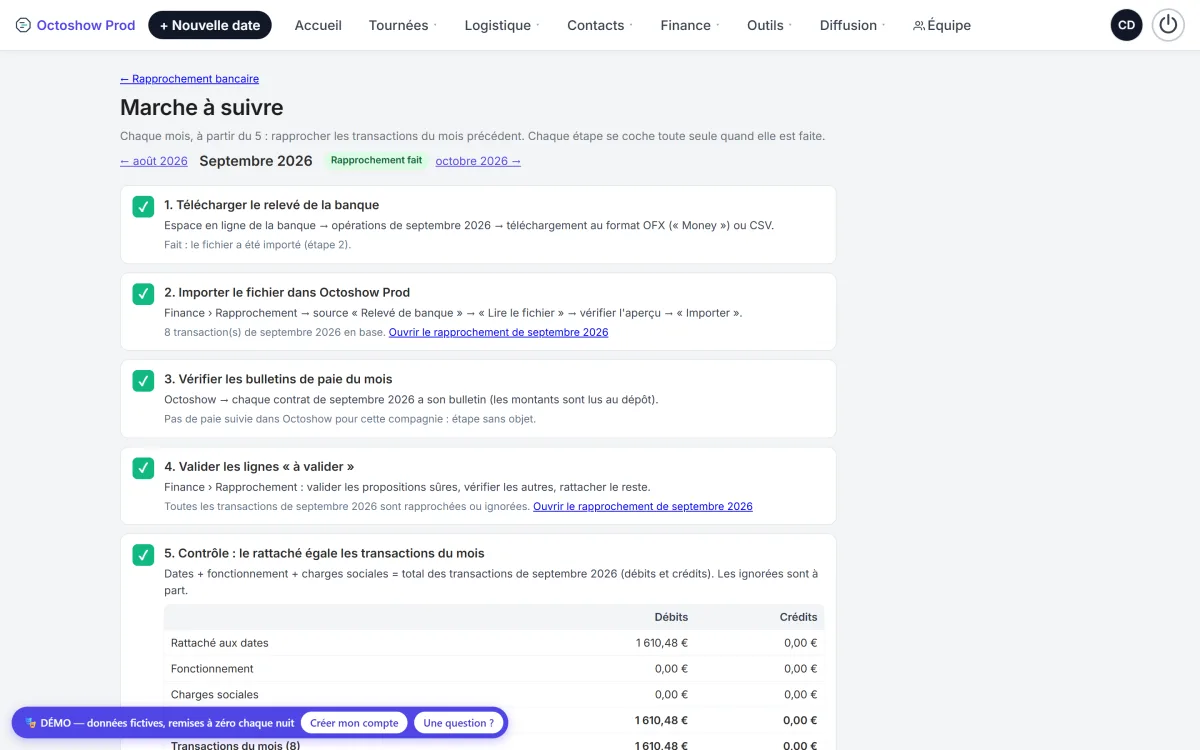Image resolution: width=1200 pixels, height=750 pixels.
Task: Click the Transactions du mois (8) row label
Action: 235,745
